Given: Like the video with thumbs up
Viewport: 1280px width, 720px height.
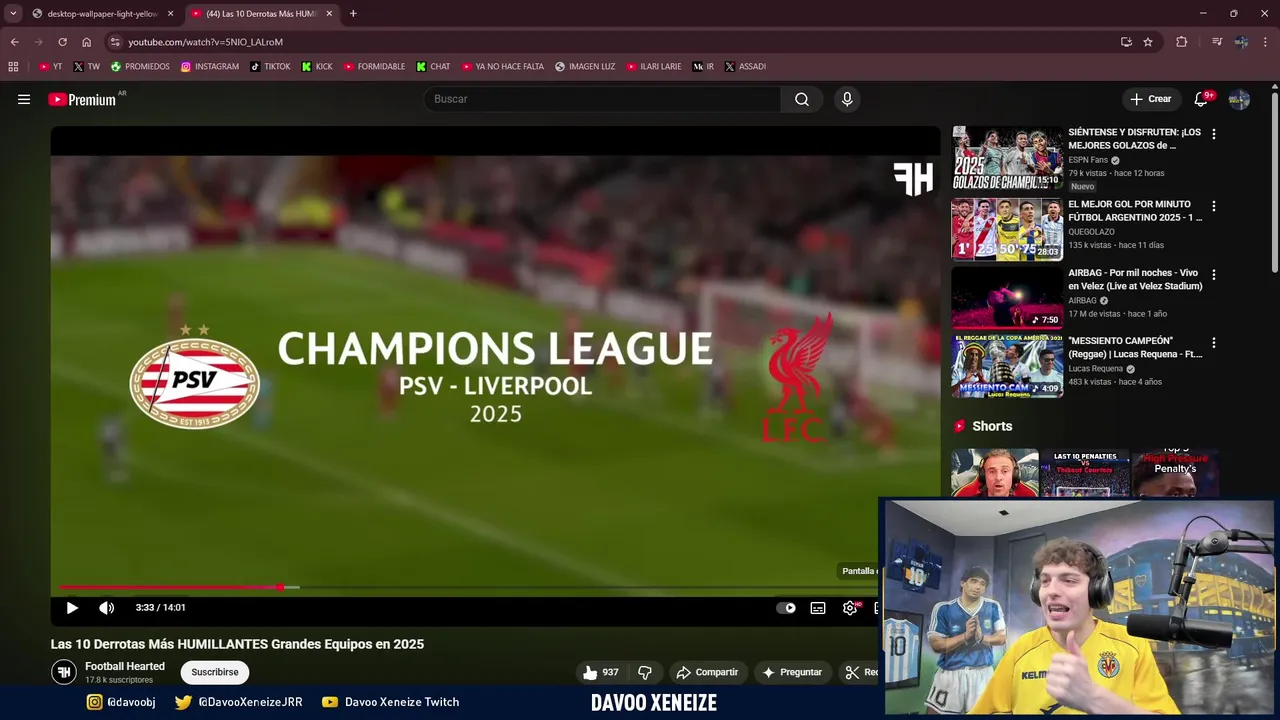Looking at the screenshot, I should (601, 672).
